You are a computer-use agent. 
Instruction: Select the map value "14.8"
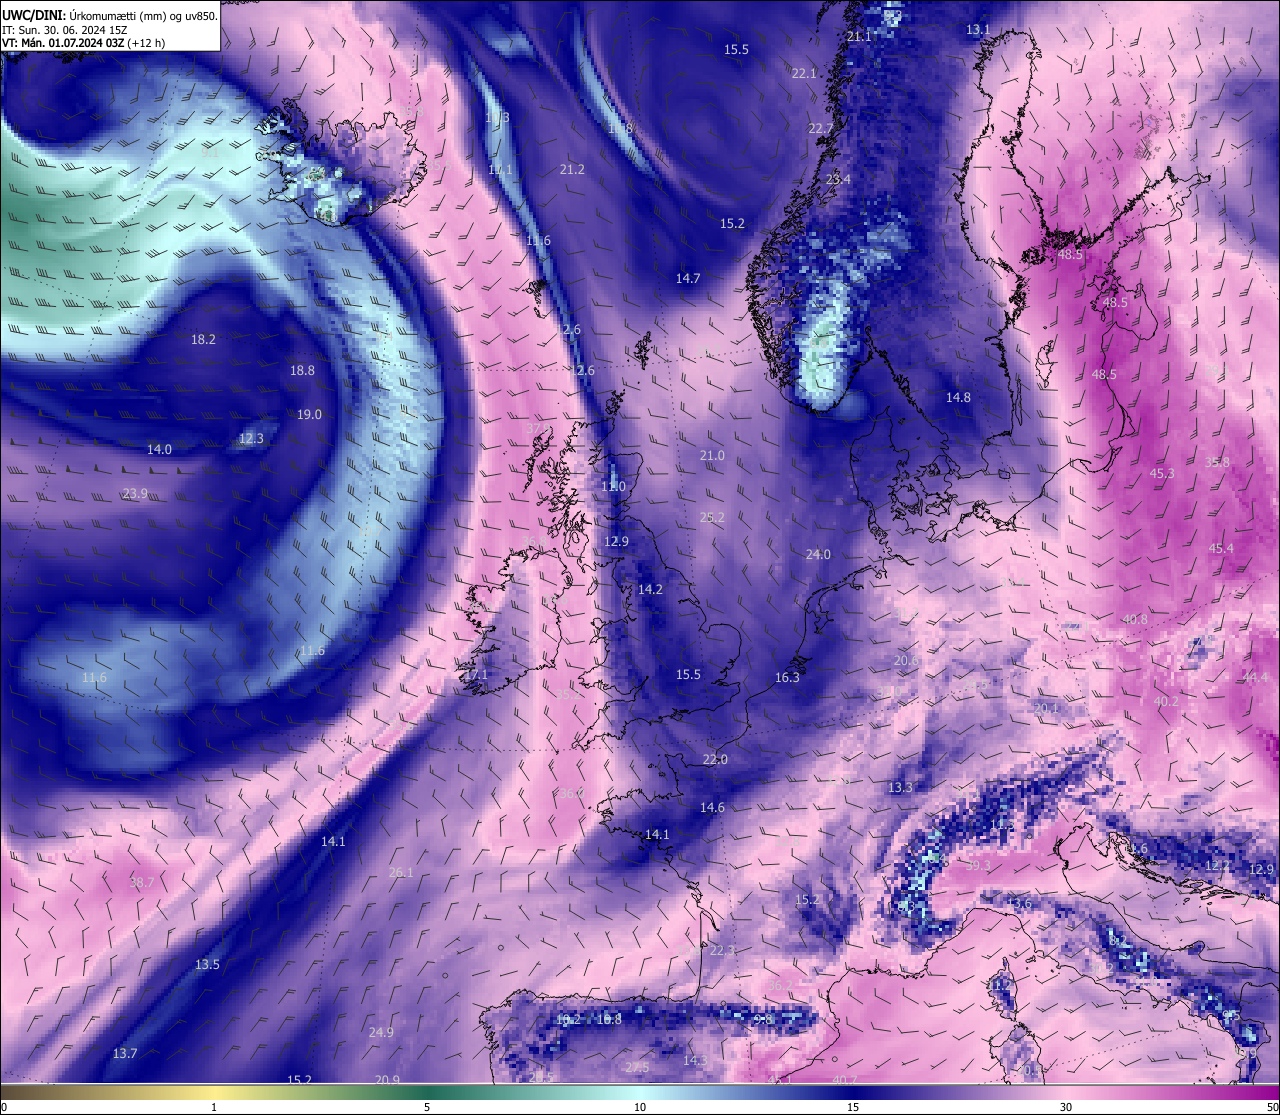coord(958,398)
